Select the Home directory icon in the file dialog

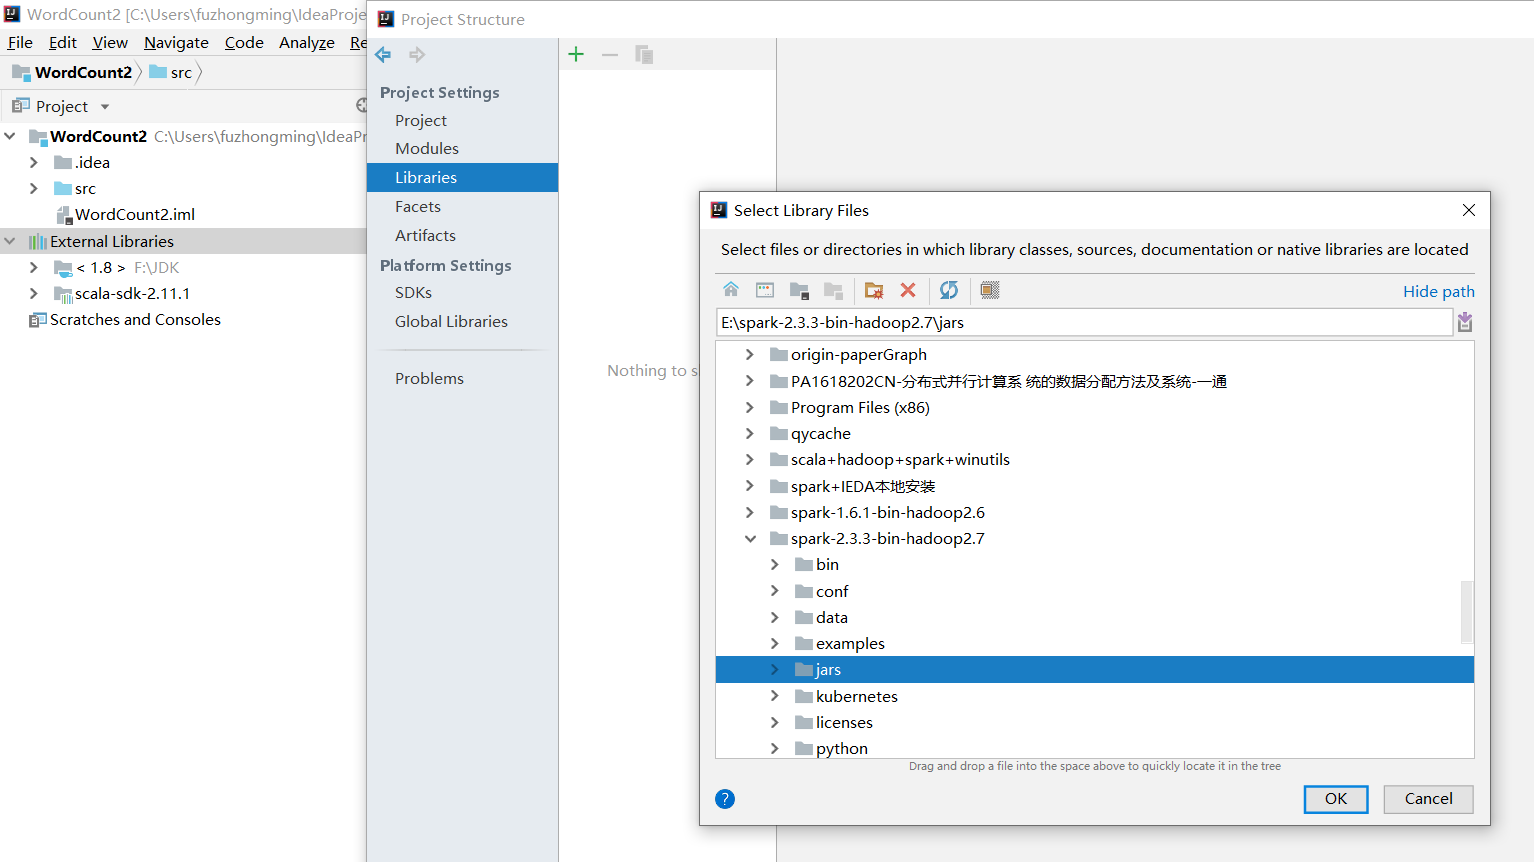coord(731,290)
